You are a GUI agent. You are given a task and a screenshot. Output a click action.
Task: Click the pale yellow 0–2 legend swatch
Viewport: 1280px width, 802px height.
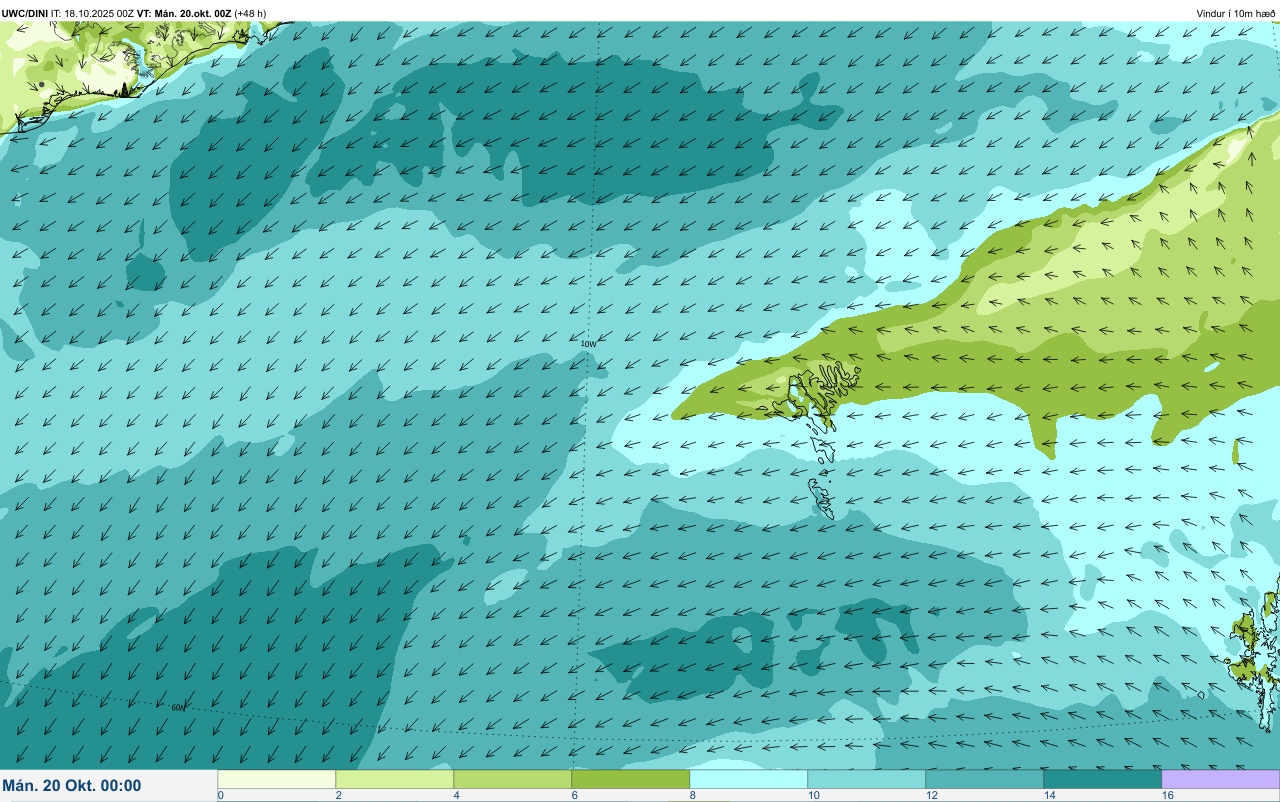[277, 779]
